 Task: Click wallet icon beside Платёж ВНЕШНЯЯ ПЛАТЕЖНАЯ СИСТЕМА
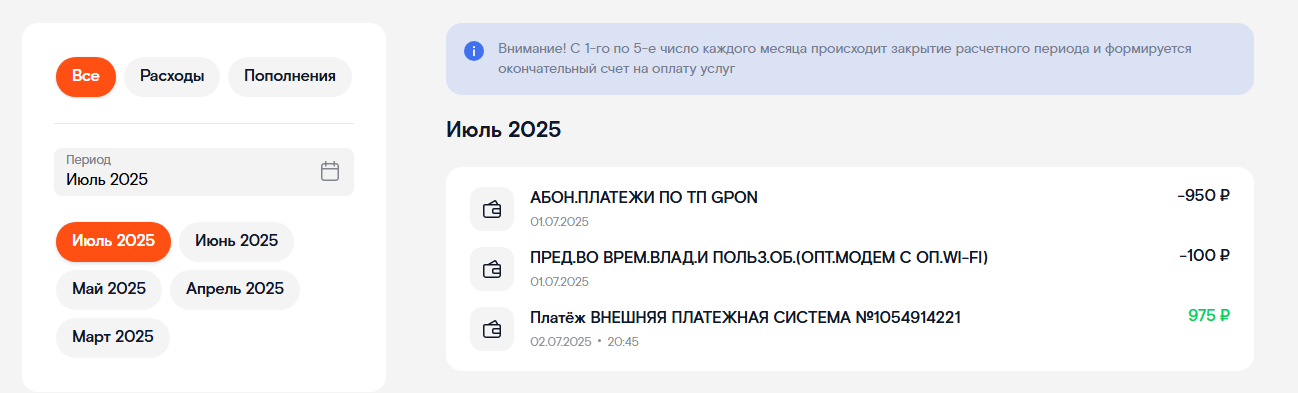click(491, 329)
